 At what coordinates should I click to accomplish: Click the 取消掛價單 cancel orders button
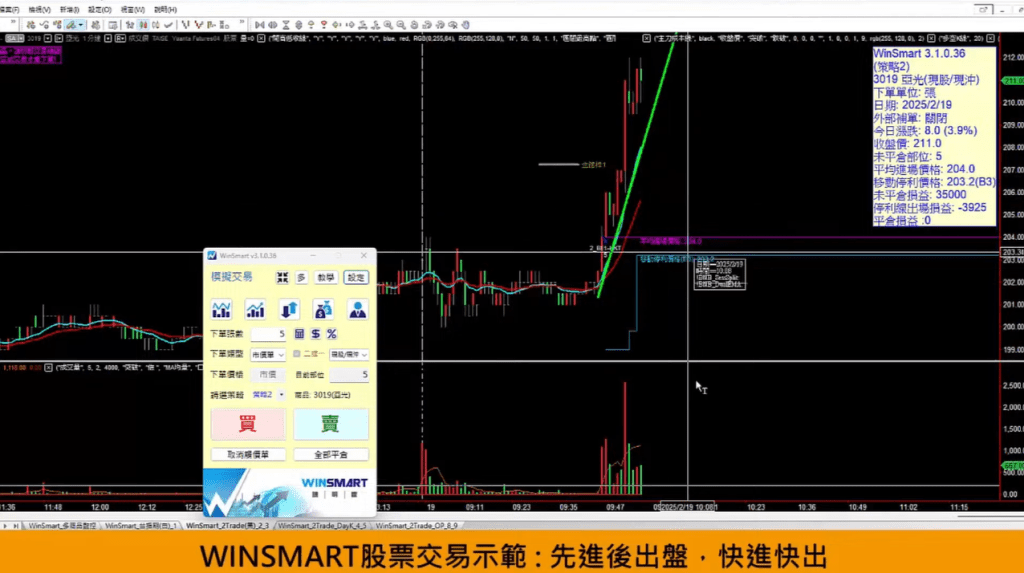[248, 454]
